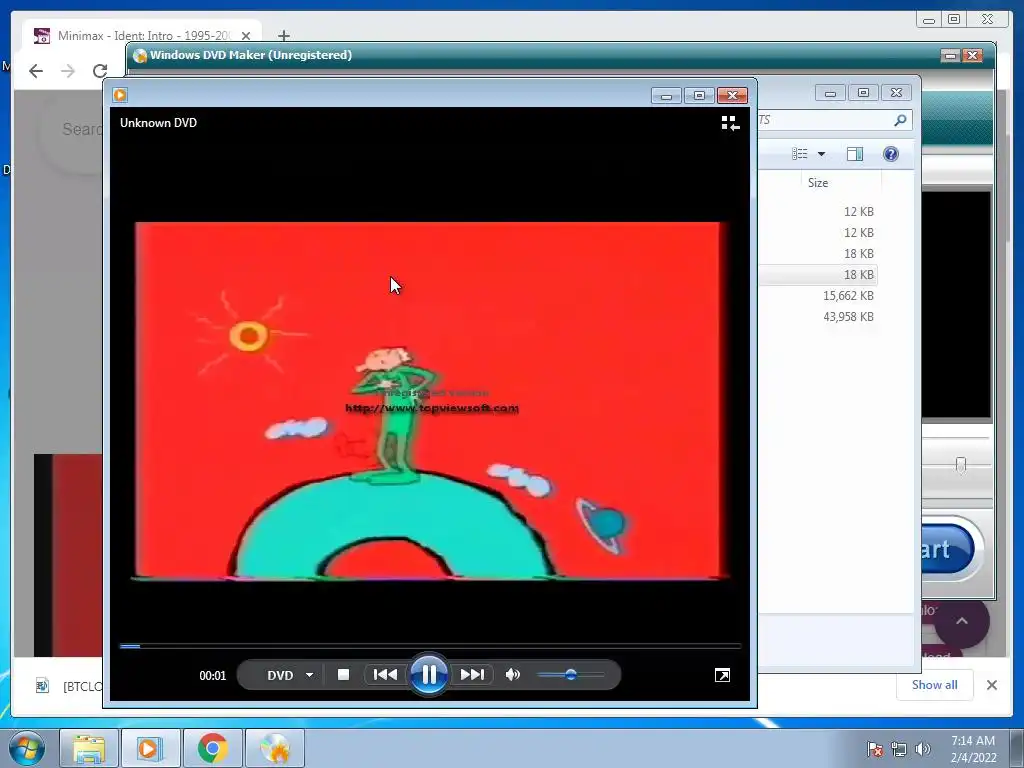Click Show all downloads in Chrome

935,684
